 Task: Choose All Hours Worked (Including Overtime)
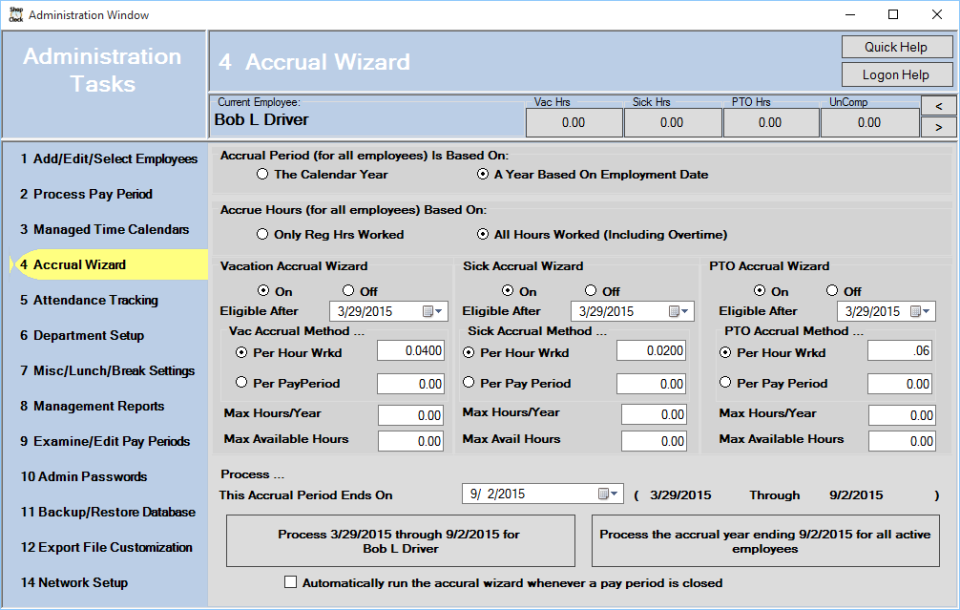[x=482, y=234]
